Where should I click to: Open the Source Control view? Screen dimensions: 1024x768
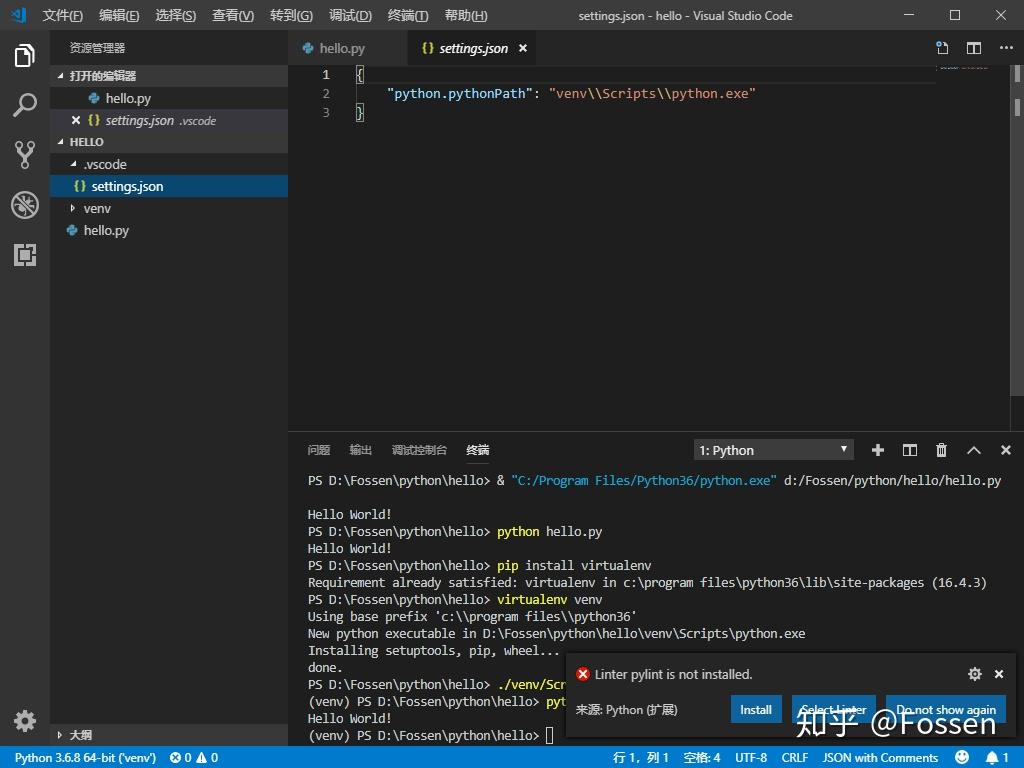coord(25,155)
